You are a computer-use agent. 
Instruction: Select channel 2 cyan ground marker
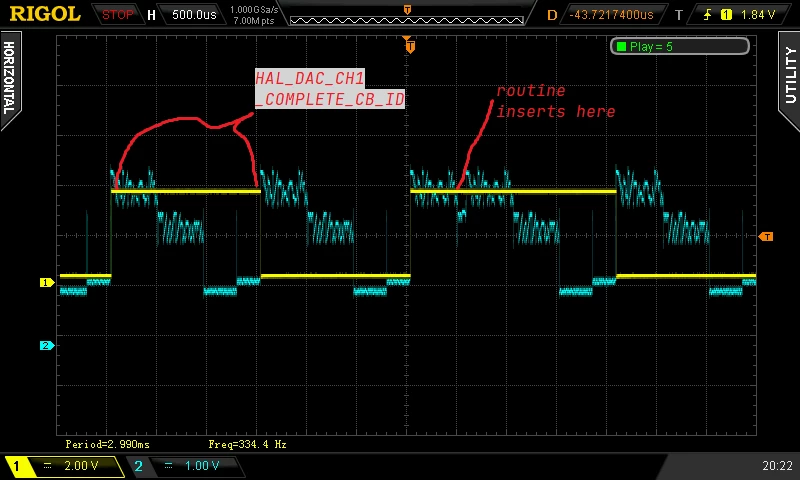pyautogui.click(x=46, y=345)
